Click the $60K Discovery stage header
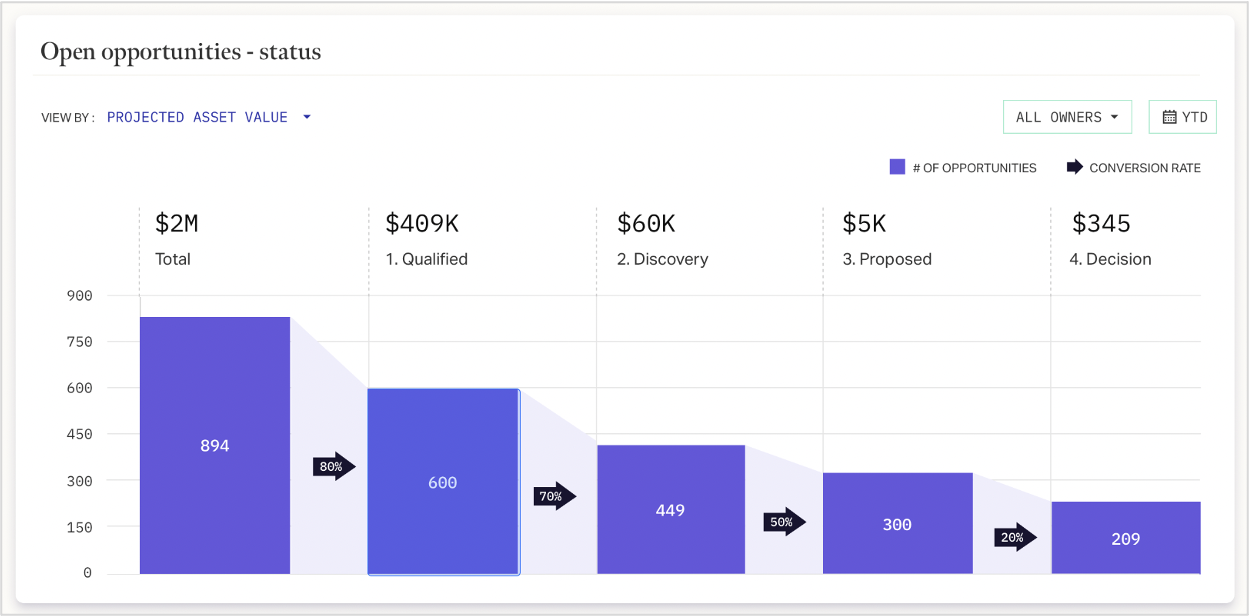This screenshot has height=616, width=1250. (x=662, y=240)
